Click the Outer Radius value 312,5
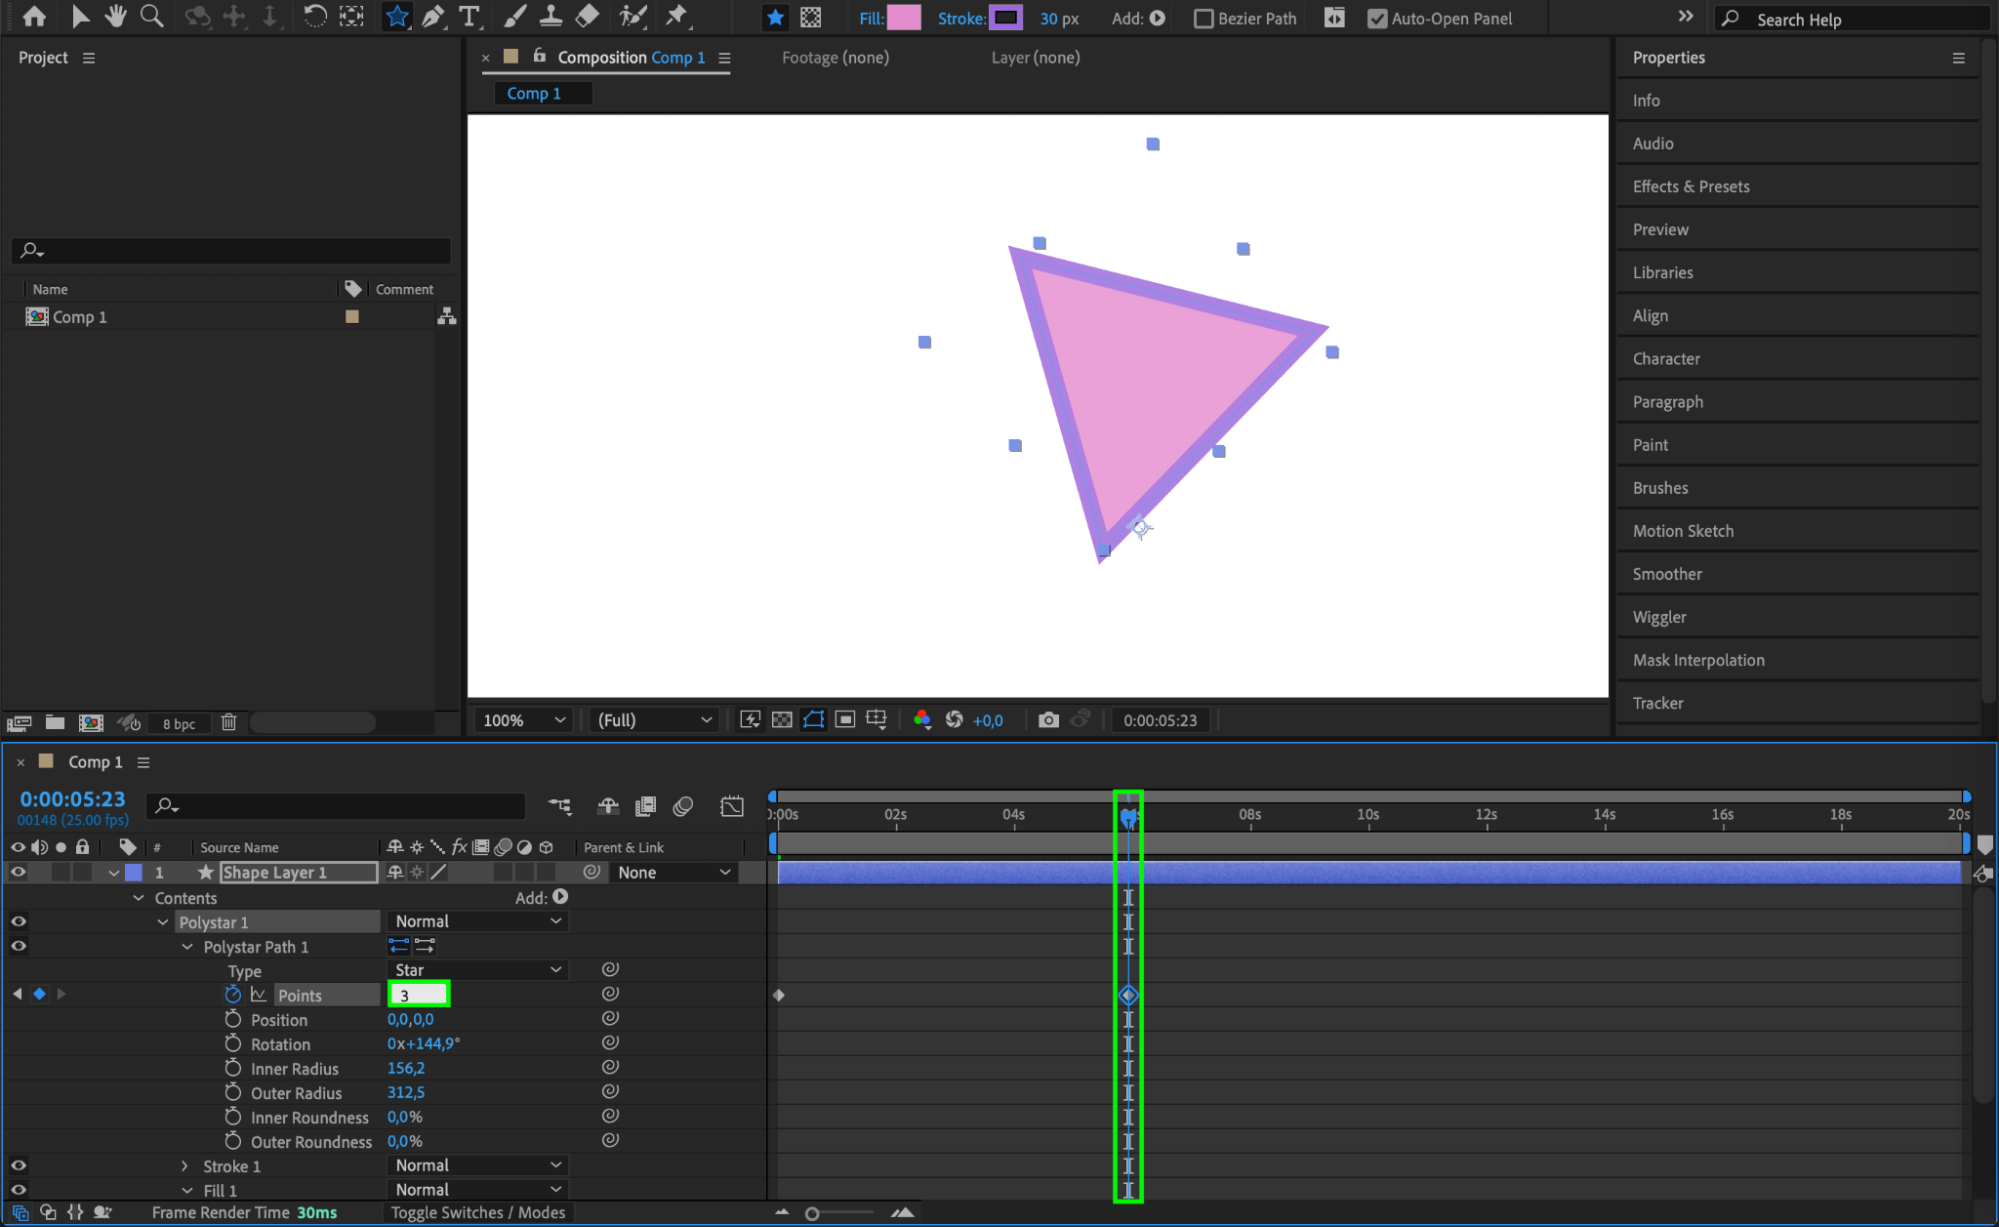Screen dimensions: 1999x1227 406,1092
